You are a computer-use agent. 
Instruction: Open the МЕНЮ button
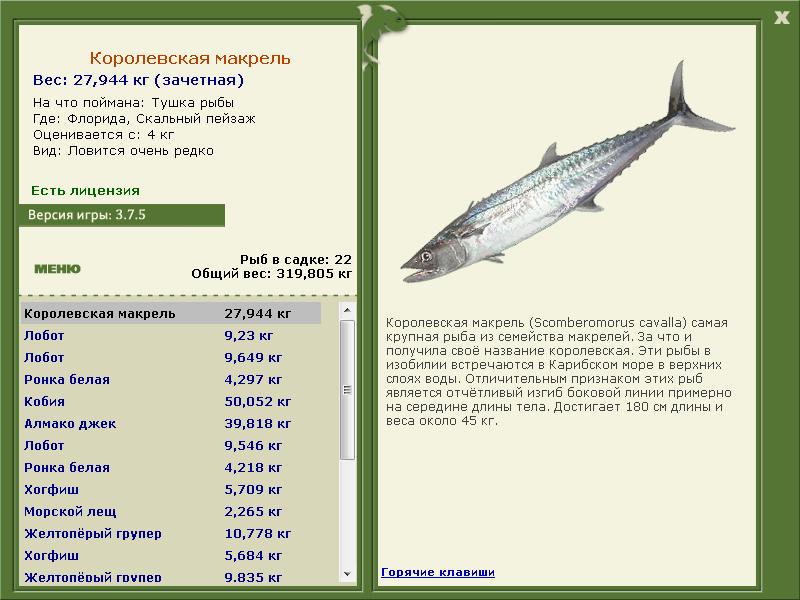pyautogui.click(x=57, y=269)
